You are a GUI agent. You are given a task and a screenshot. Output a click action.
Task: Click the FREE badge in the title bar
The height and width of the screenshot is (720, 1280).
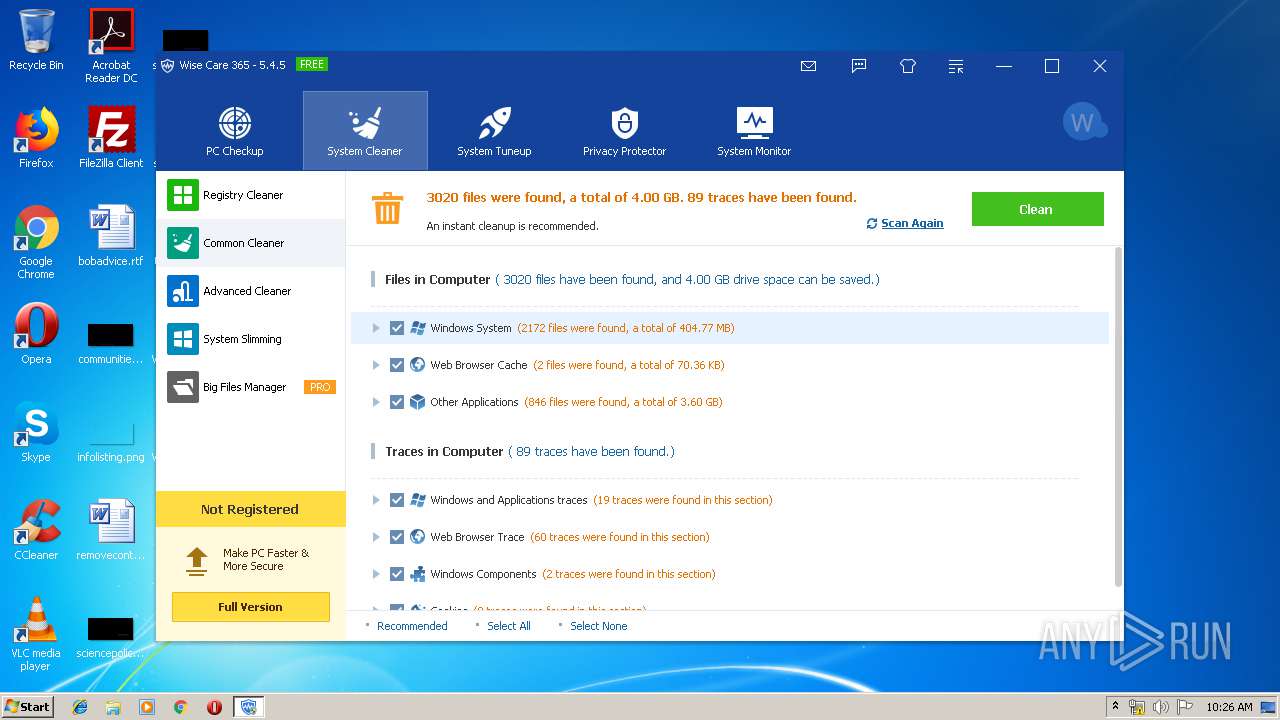click(x=312, y=64)
